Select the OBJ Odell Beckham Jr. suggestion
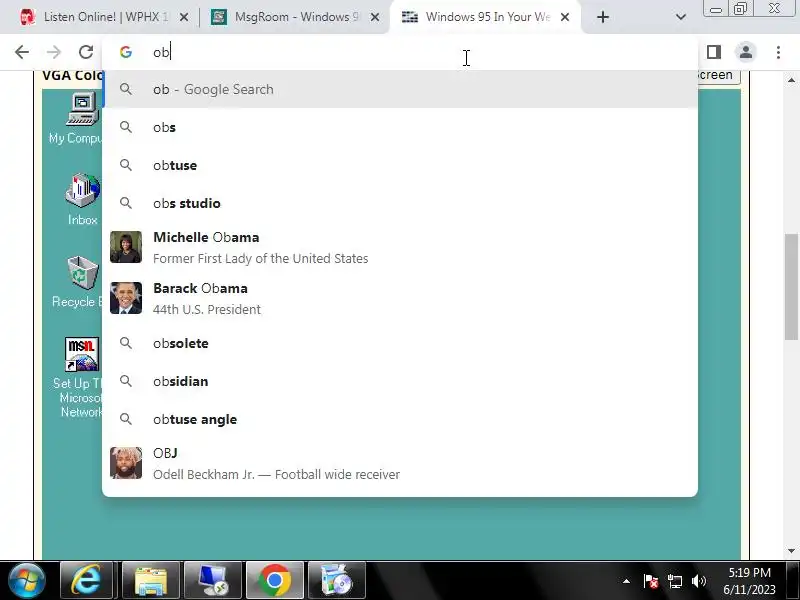This screenshot has width=800, height=600. click(x=400, y=463)
